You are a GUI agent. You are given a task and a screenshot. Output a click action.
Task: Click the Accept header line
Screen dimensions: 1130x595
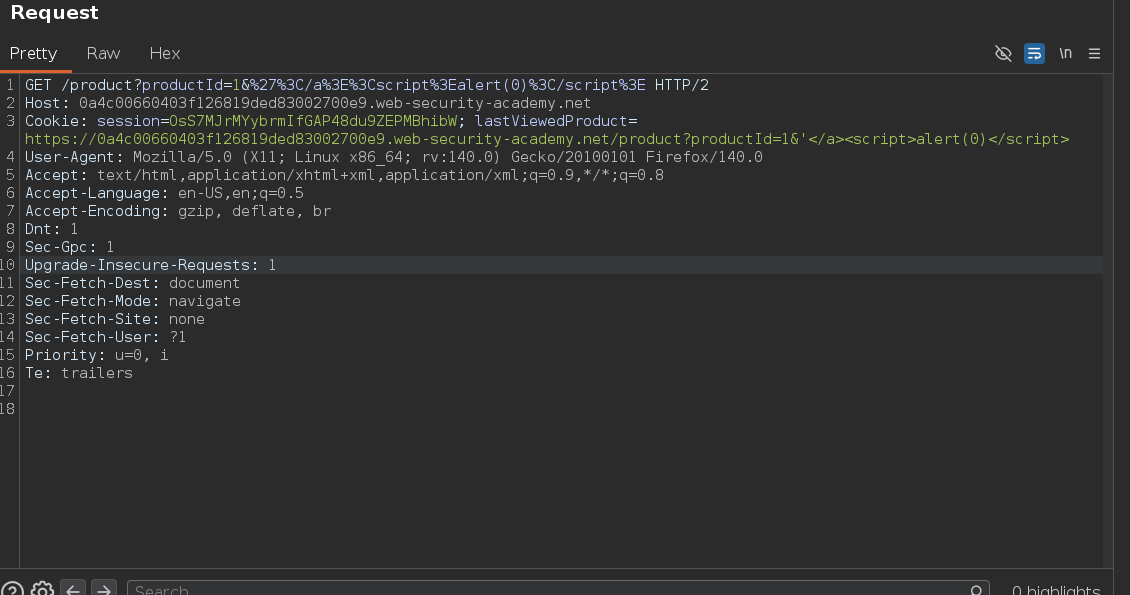pos(344,175)
